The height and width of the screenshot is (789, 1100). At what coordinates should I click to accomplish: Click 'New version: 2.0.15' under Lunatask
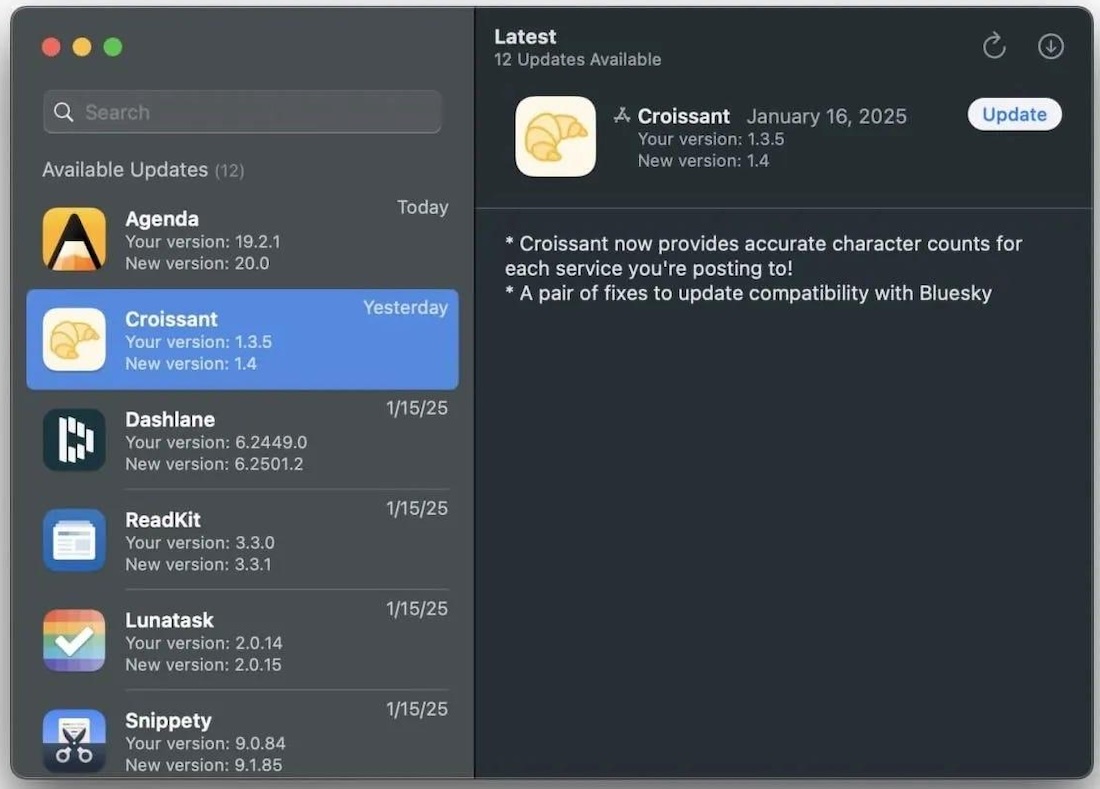(x=203, y=665)
